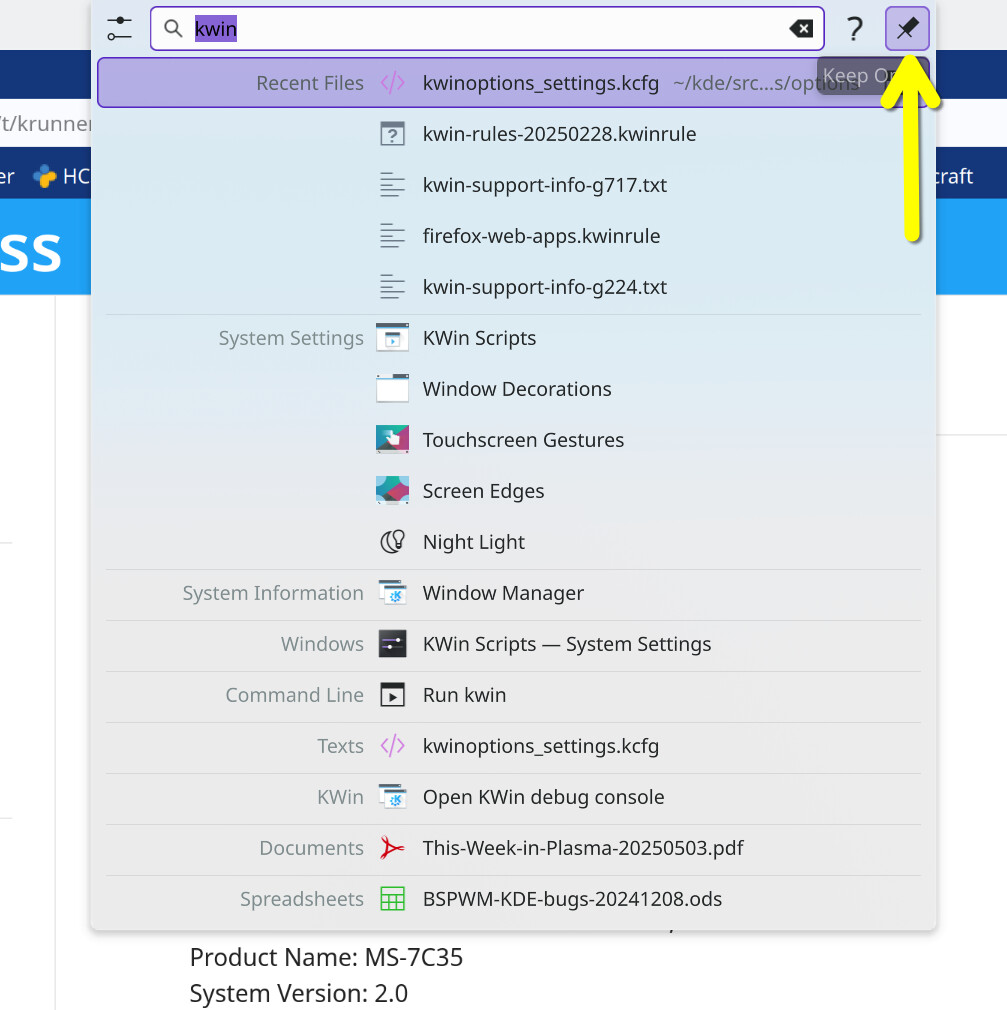The image size is (1007, 1010).
Task: Click the System Information category label
Action: (x=273, y=593)
